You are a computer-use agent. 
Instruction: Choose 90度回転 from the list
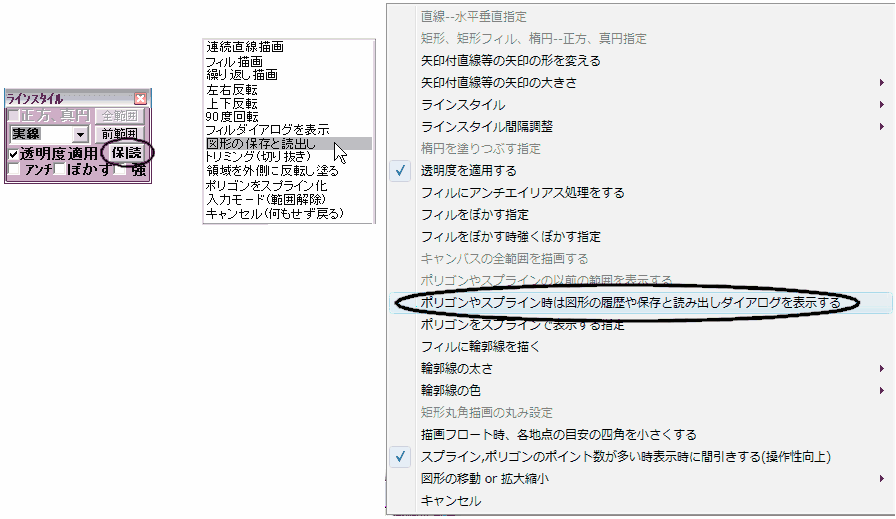point(231,116)
